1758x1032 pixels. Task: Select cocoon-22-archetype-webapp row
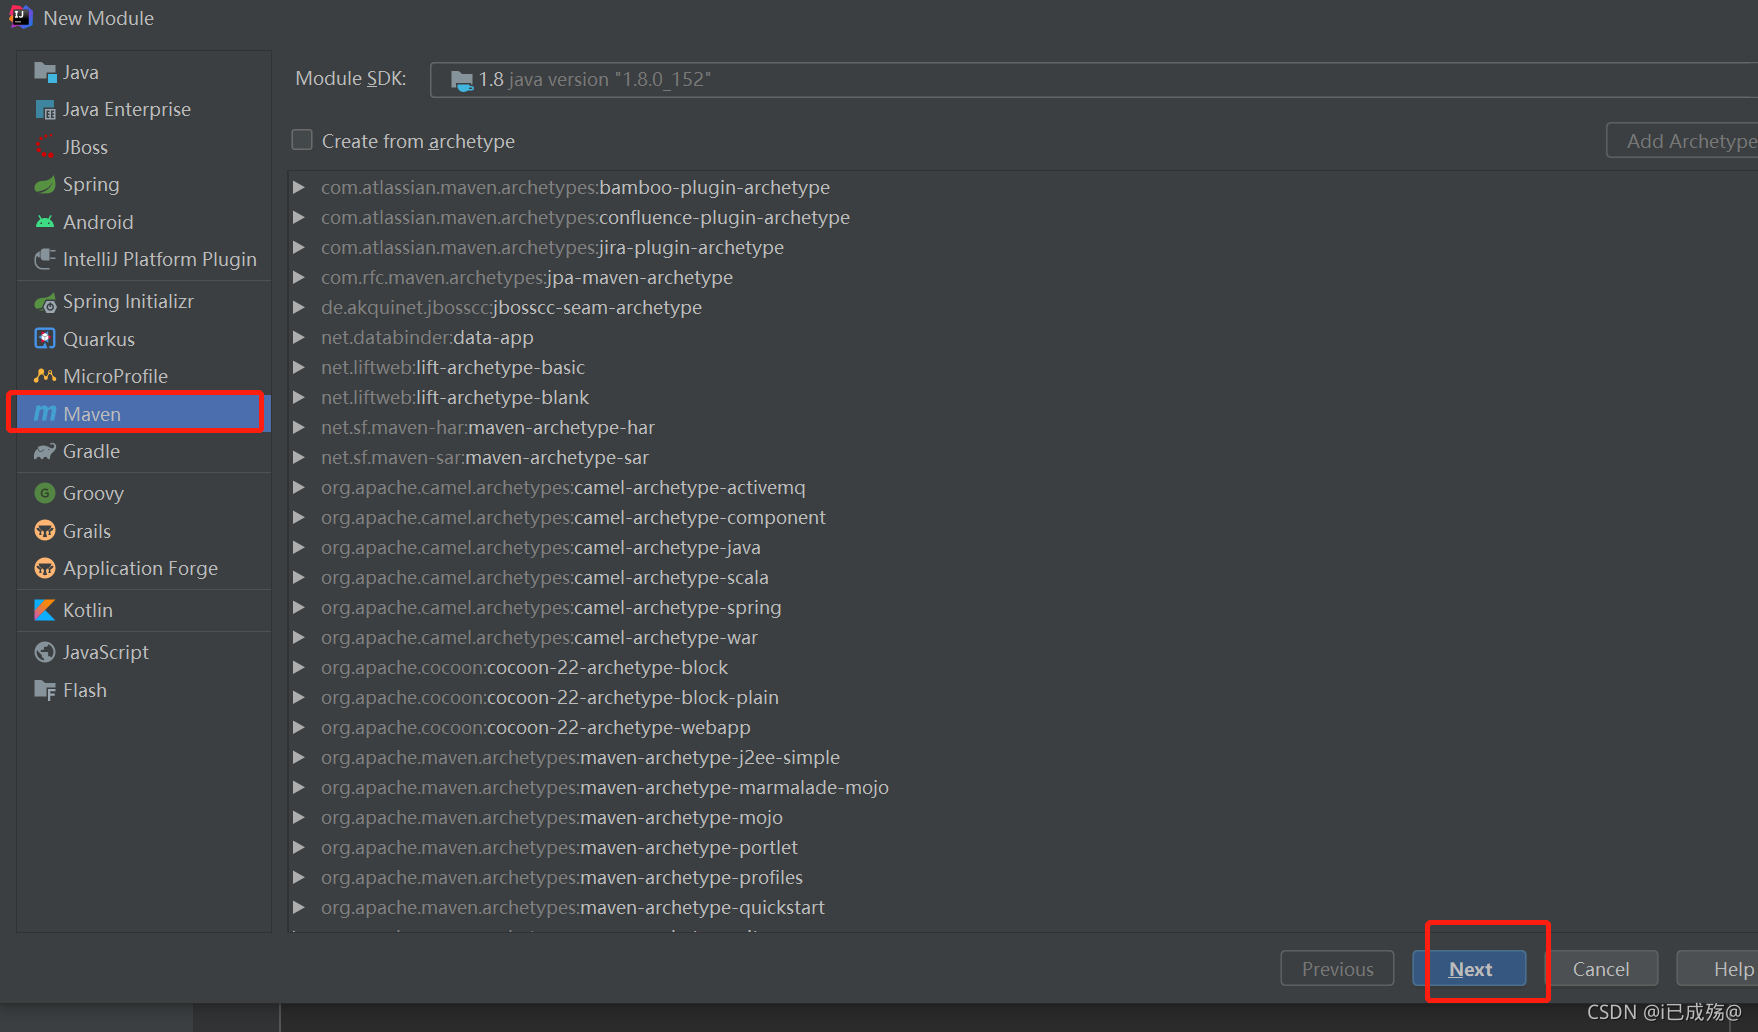click(536, 727)
